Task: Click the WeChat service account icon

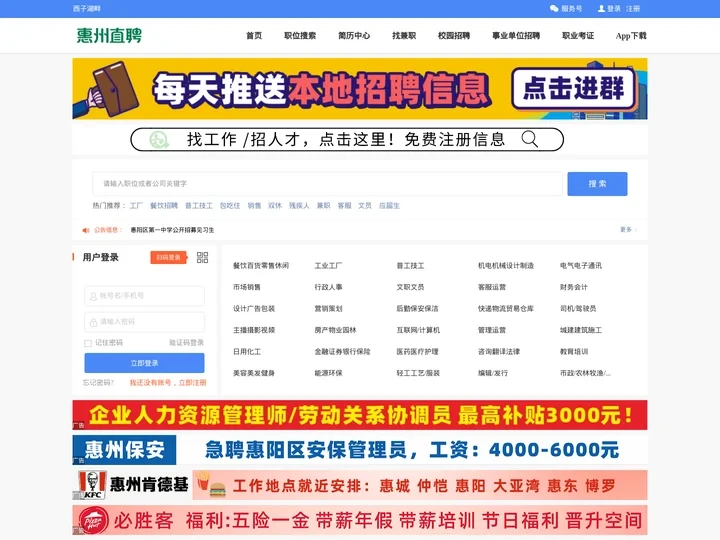Action: click(554, 8)
